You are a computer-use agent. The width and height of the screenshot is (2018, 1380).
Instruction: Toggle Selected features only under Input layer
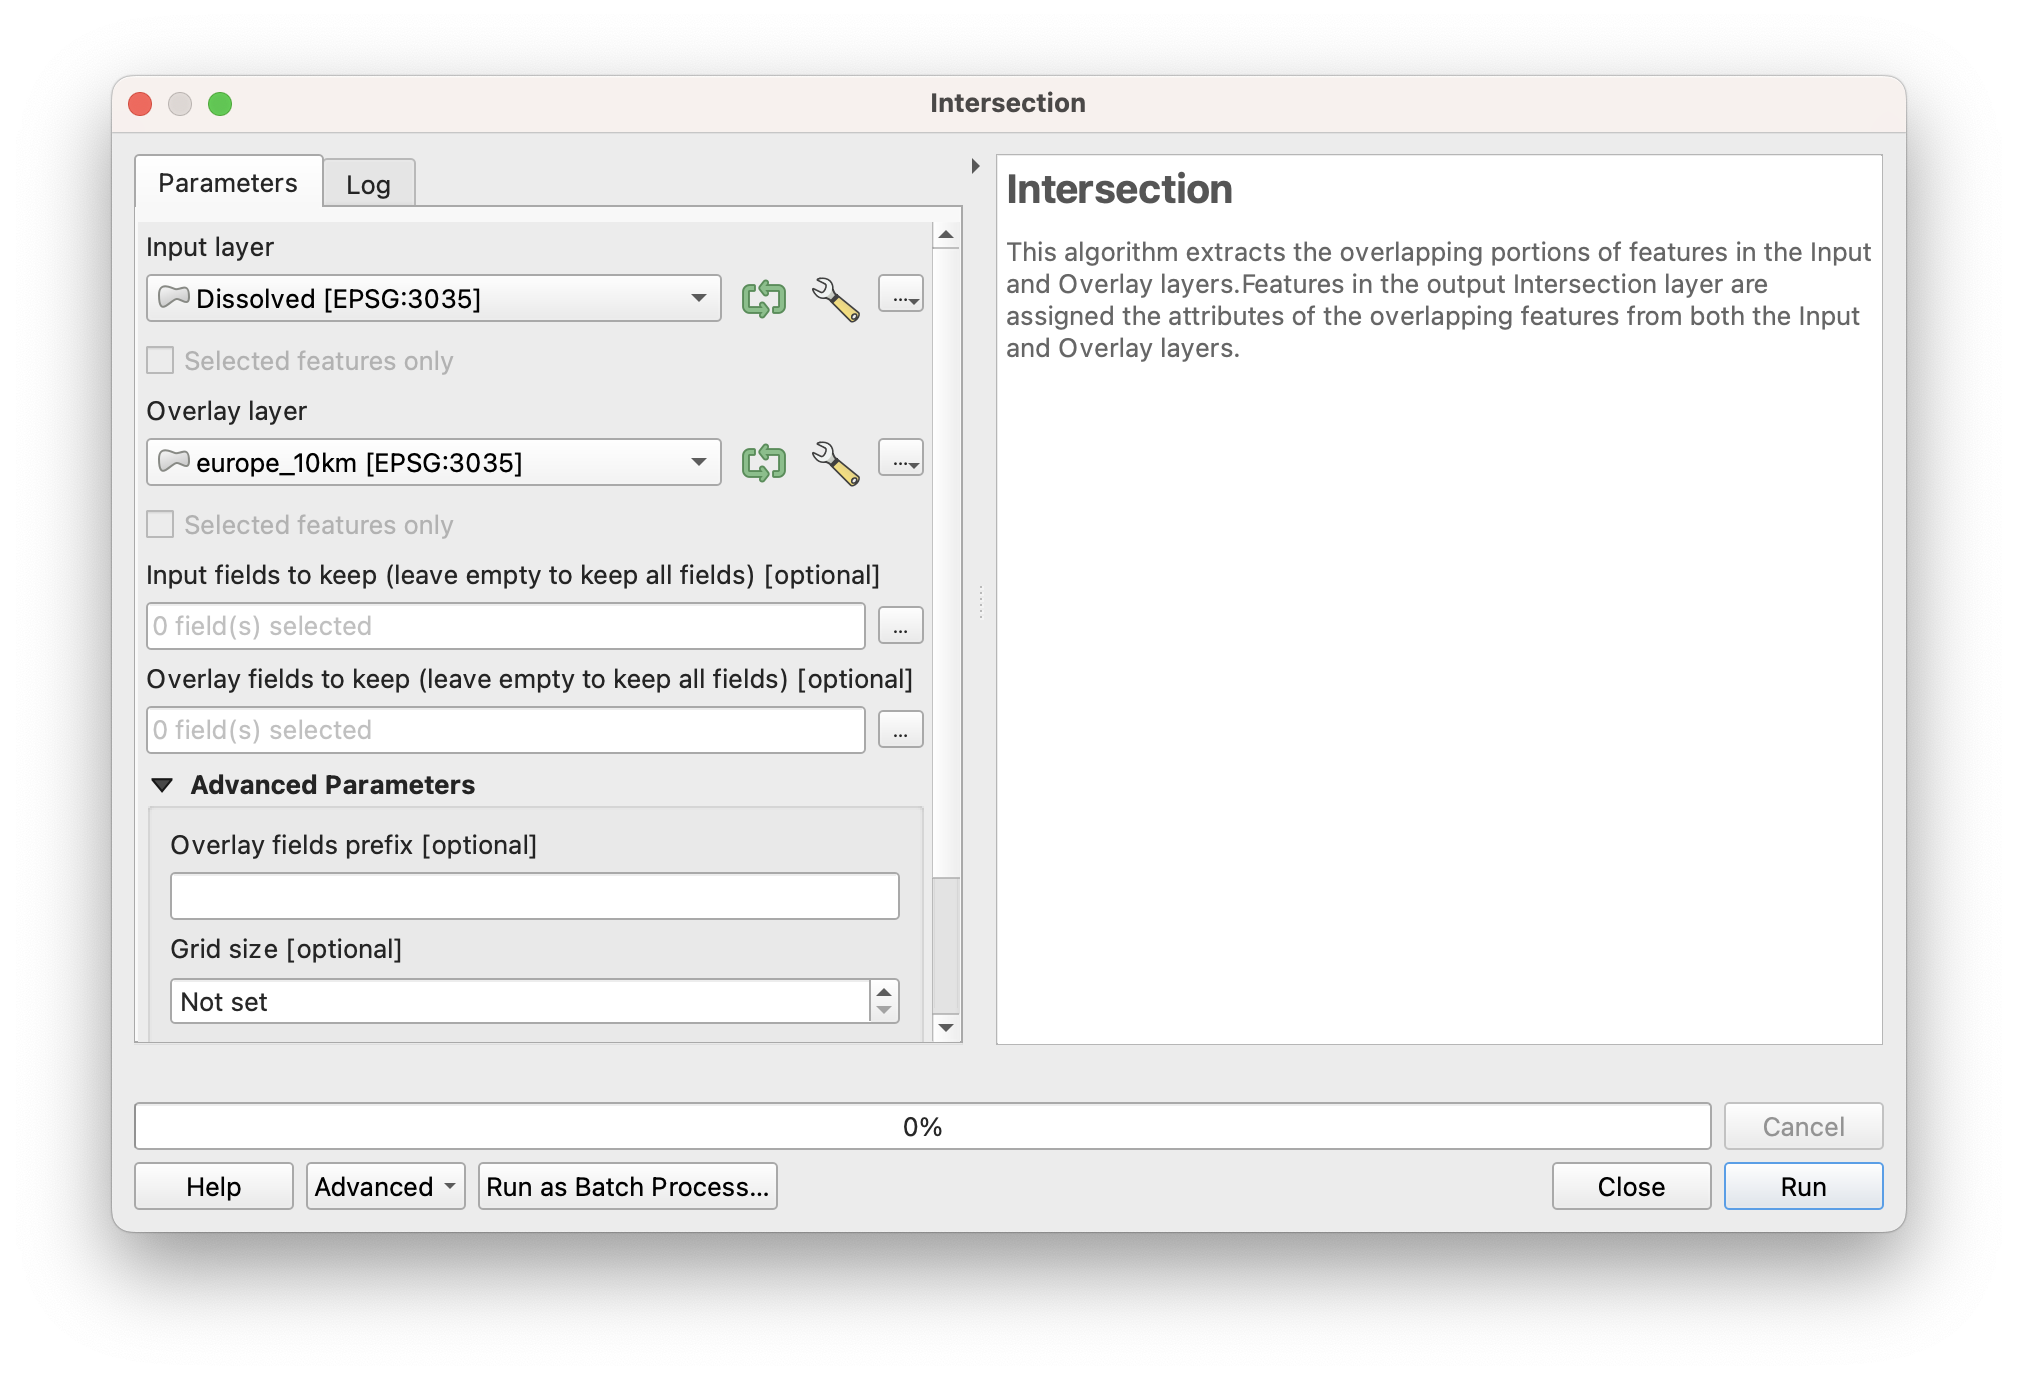click(161, 360)
